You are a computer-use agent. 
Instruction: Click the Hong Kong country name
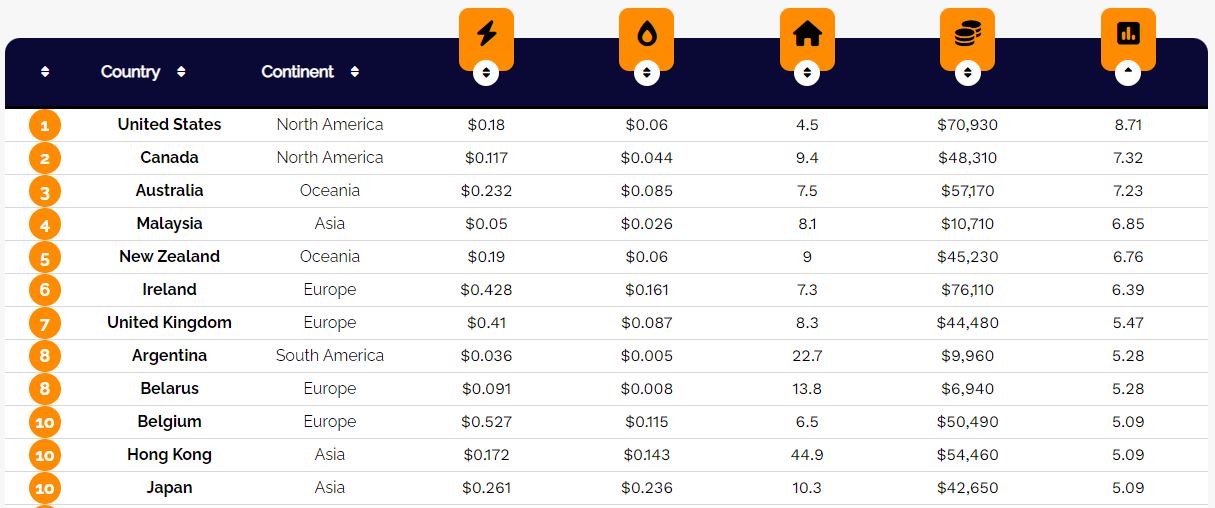coord(169,455)
